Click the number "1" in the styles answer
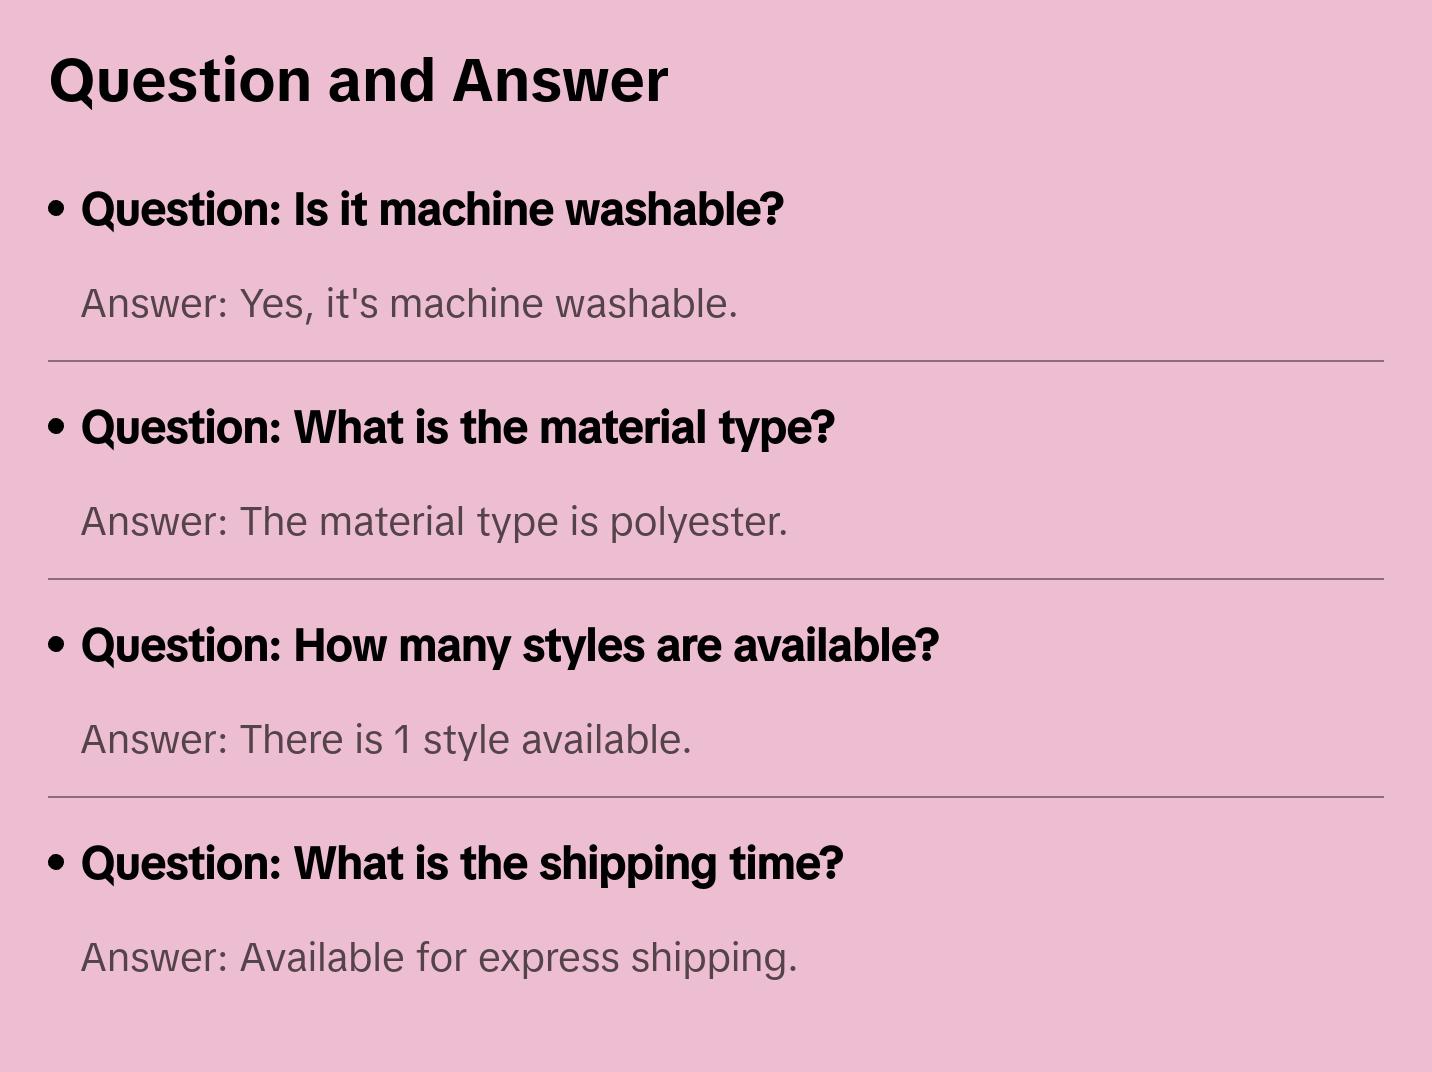Image resolution: width=1432 pixels, height=1072 pixels. pos(402,740)
